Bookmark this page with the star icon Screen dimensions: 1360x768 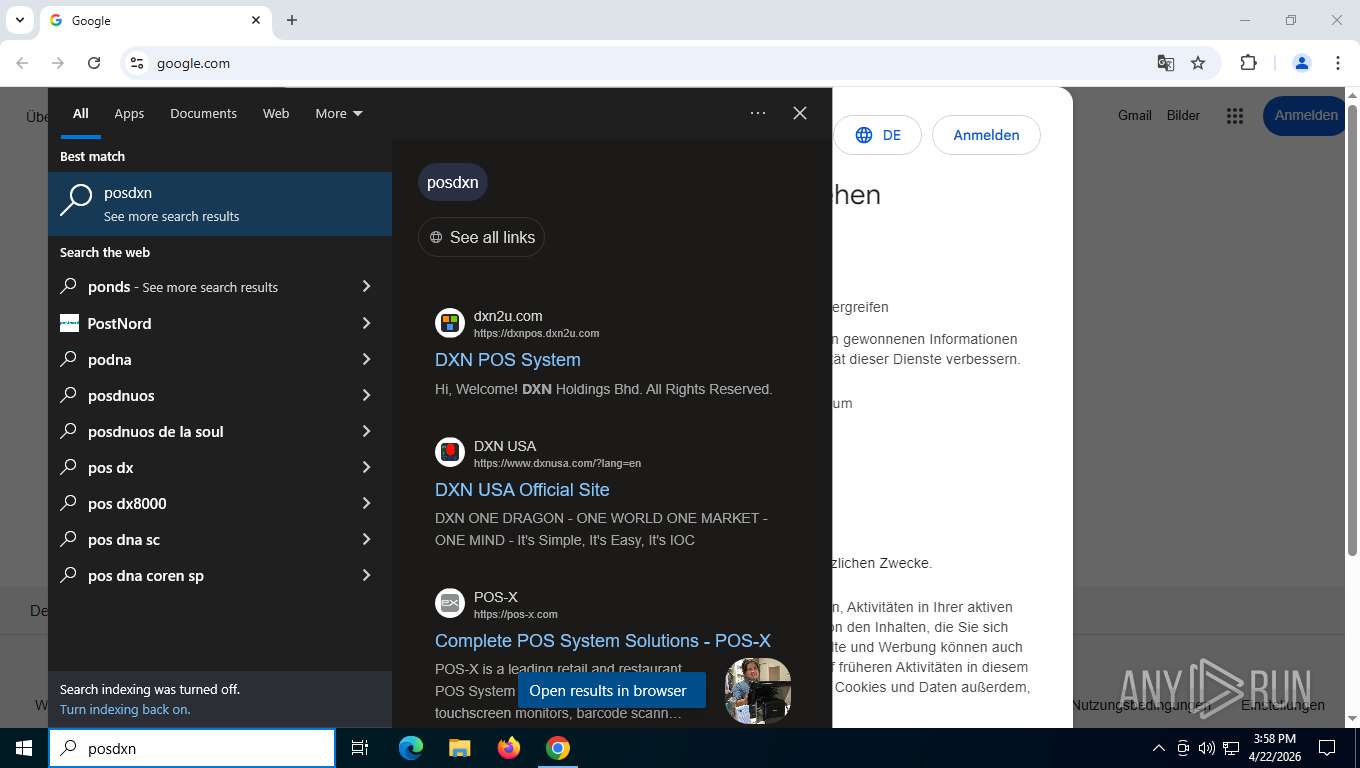1198,63
